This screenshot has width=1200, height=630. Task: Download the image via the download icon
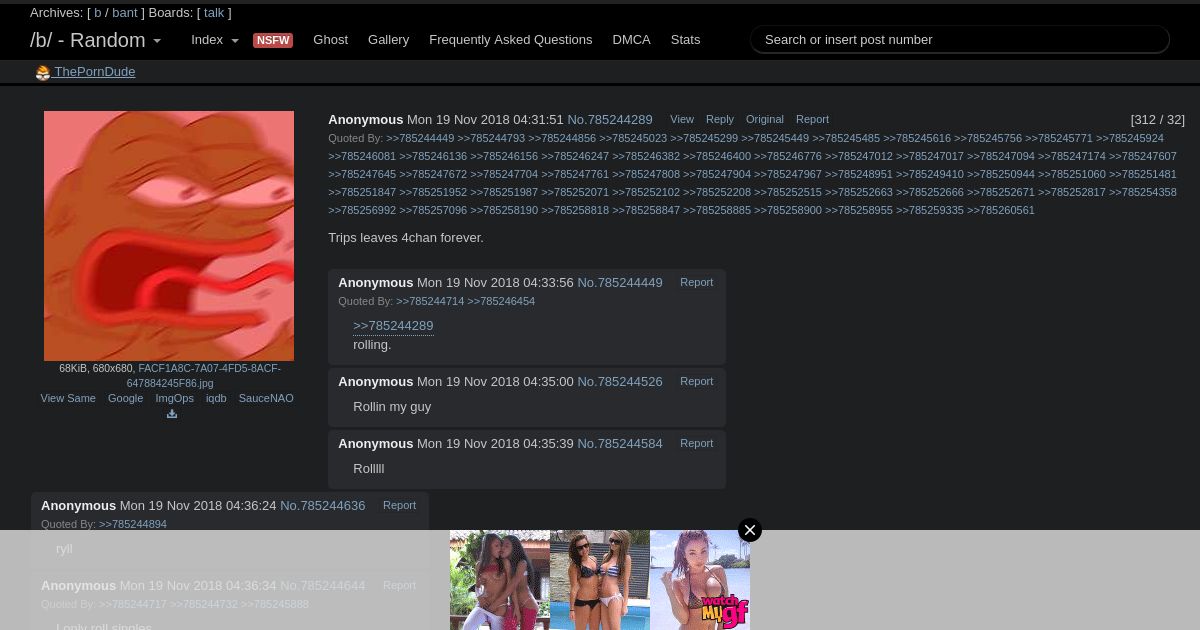click(x=172, y=414)
